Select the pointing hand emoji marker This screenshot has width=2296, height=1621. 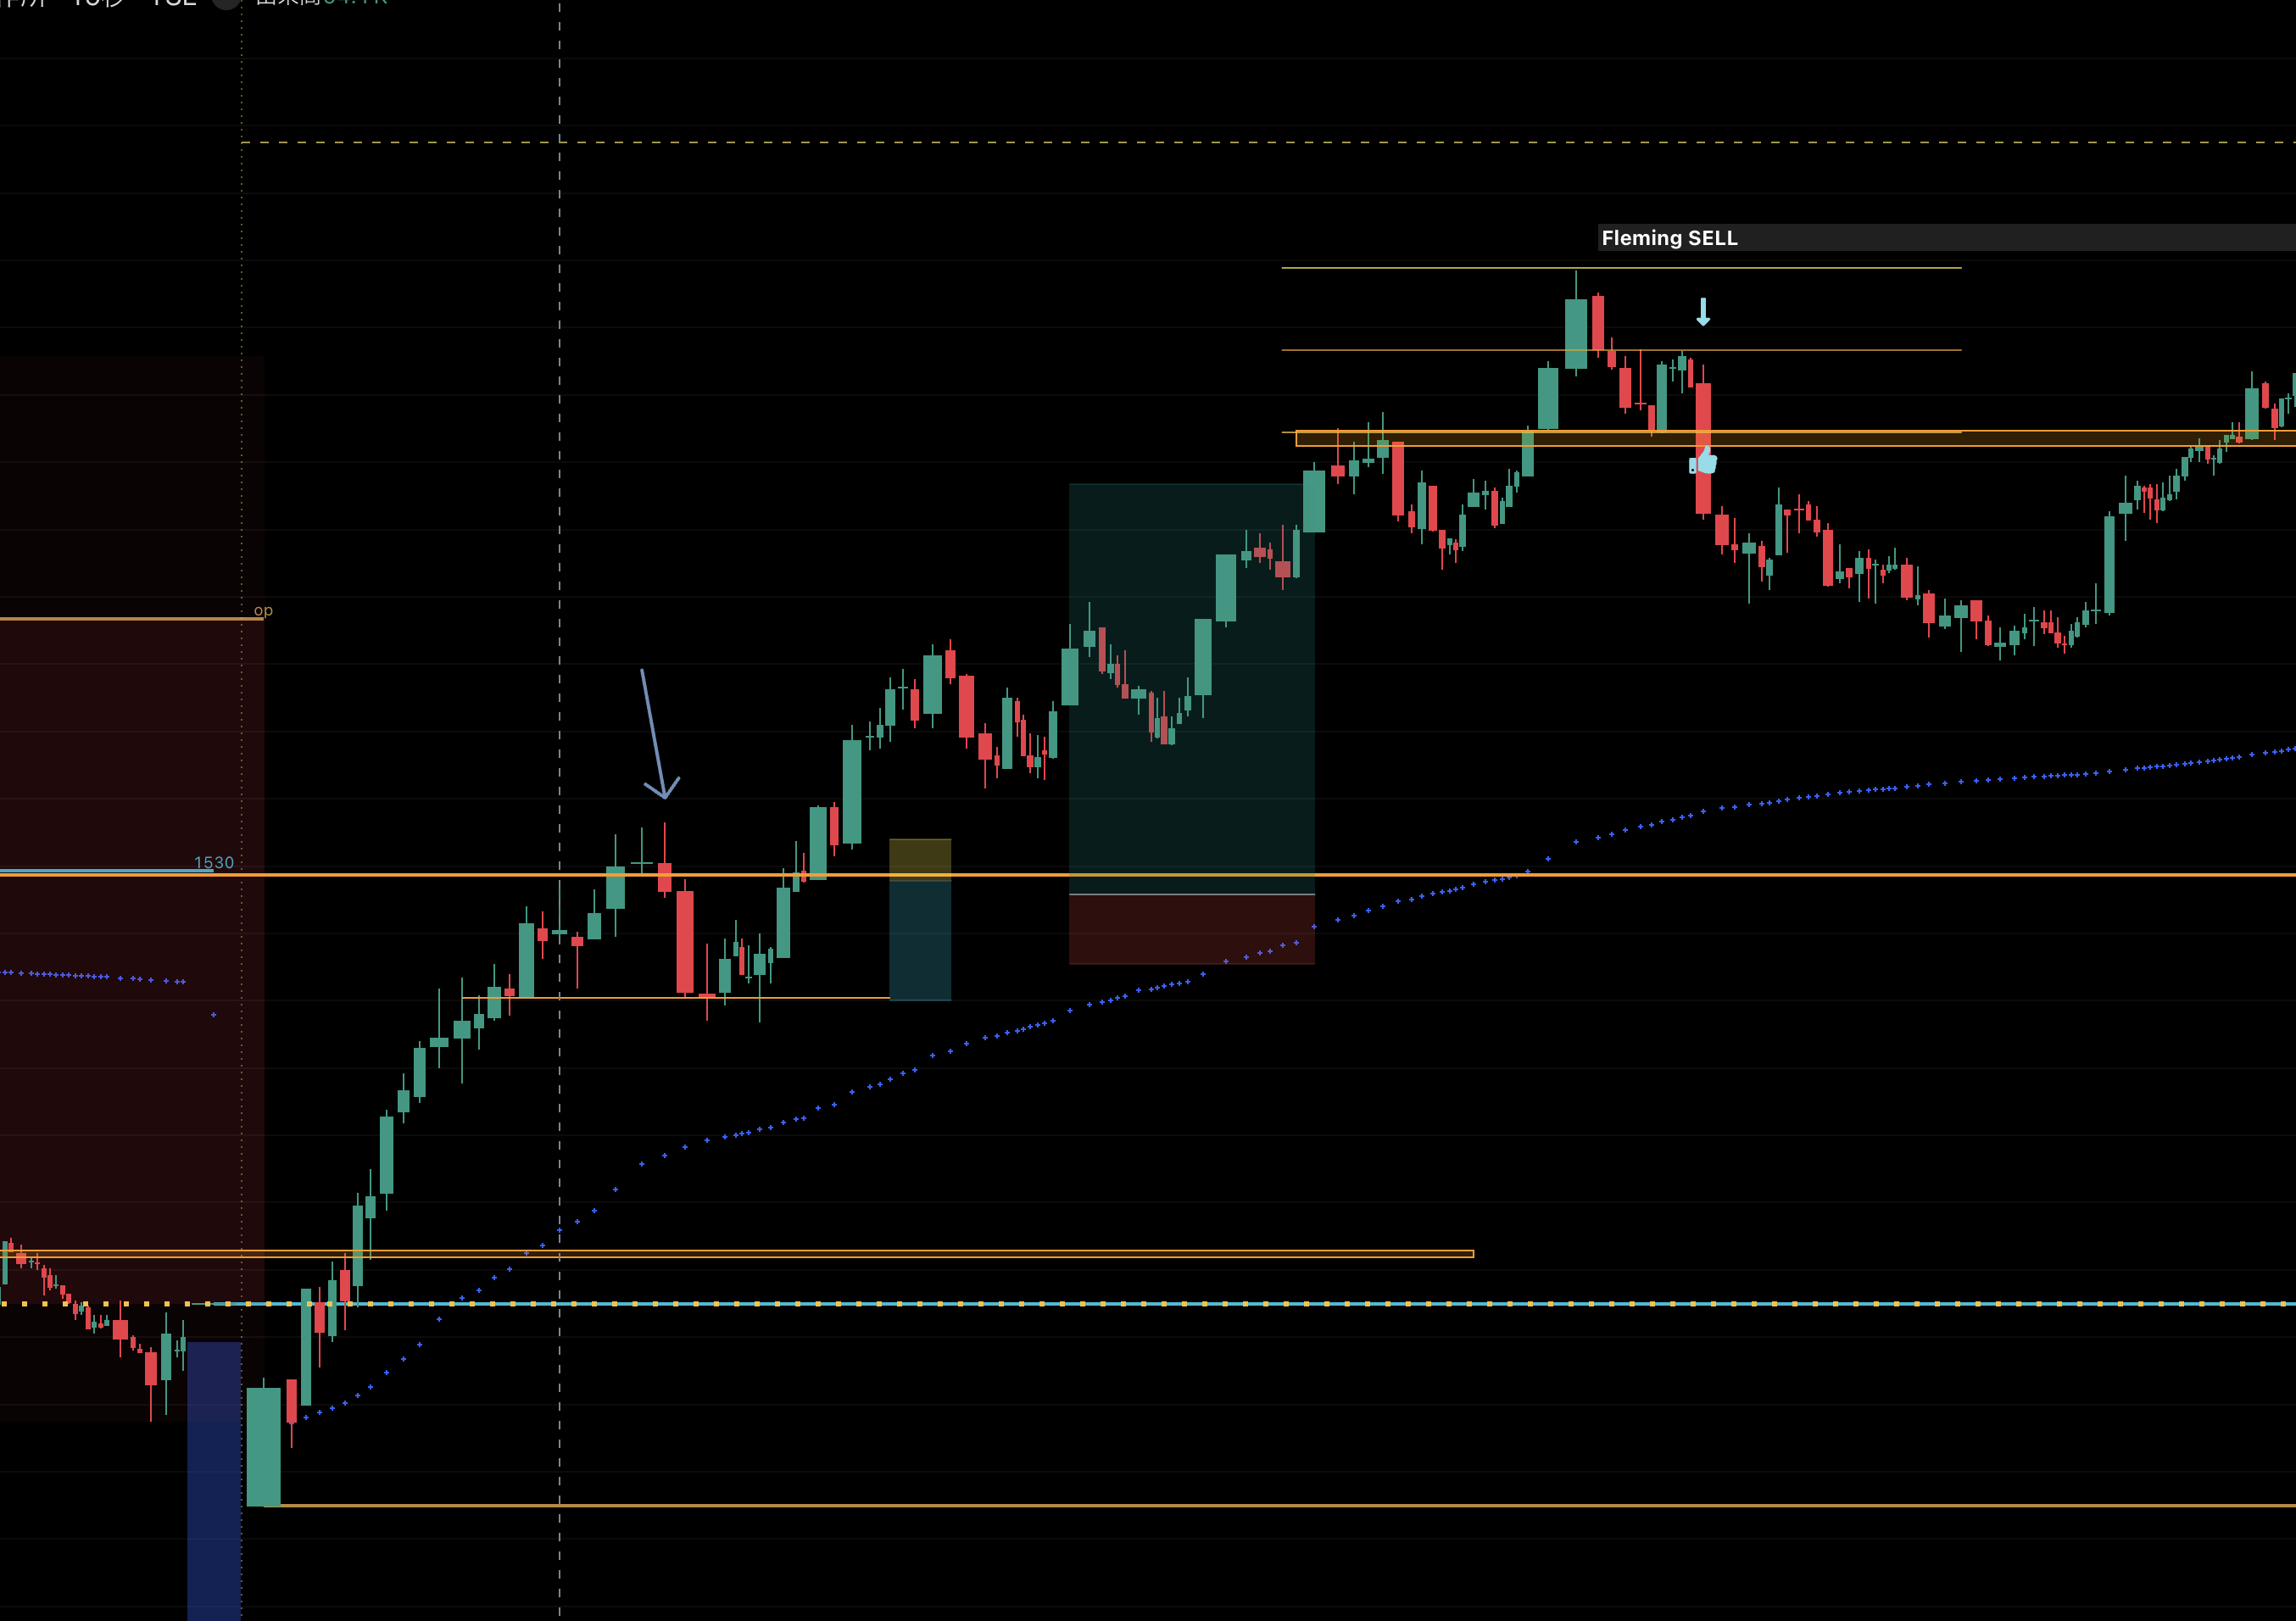coord(1703,461)
